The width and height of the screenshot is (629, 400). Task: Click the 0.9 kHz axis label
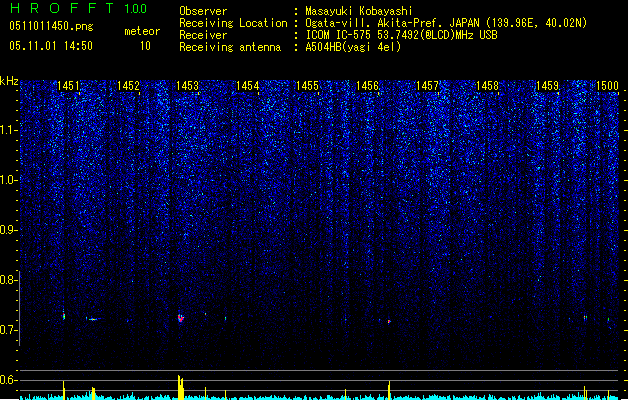[x=8, y=230]
